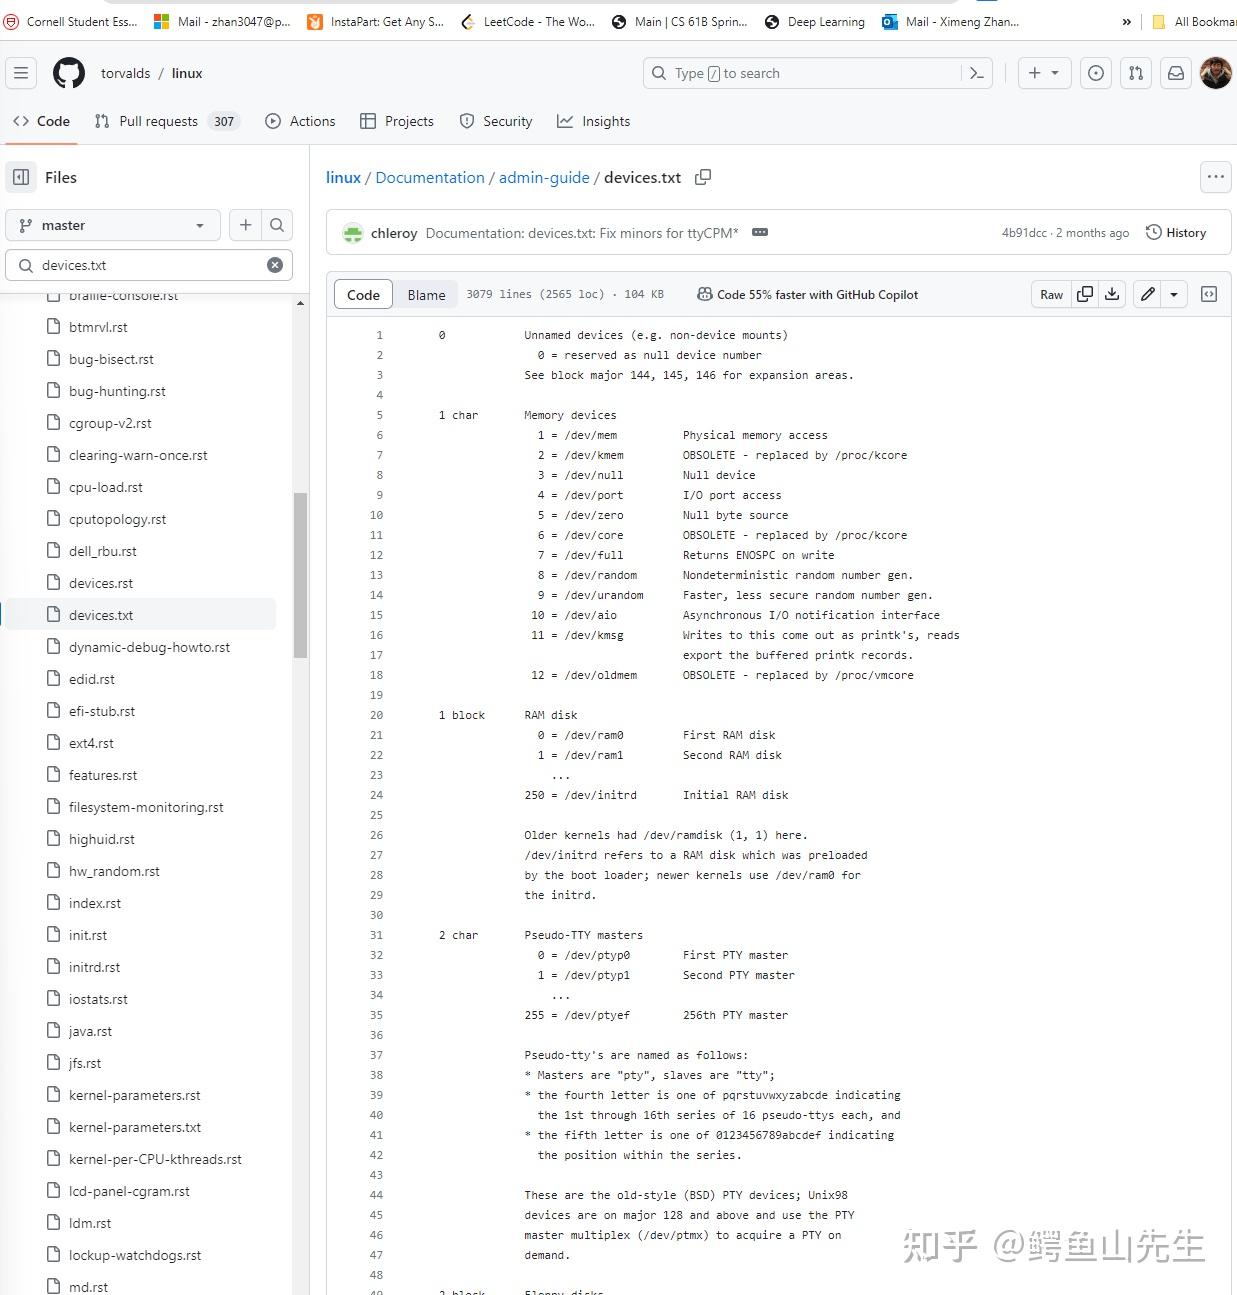Open the create new plus dropdown

tap(1043, 73)
